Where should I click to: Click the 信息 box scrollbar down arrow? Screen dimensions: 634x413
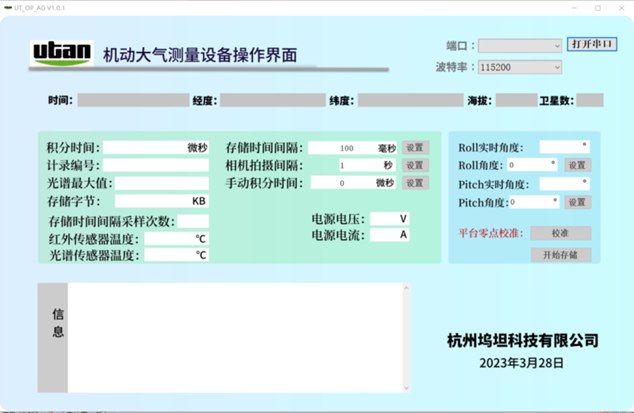(x=406, y=386)
